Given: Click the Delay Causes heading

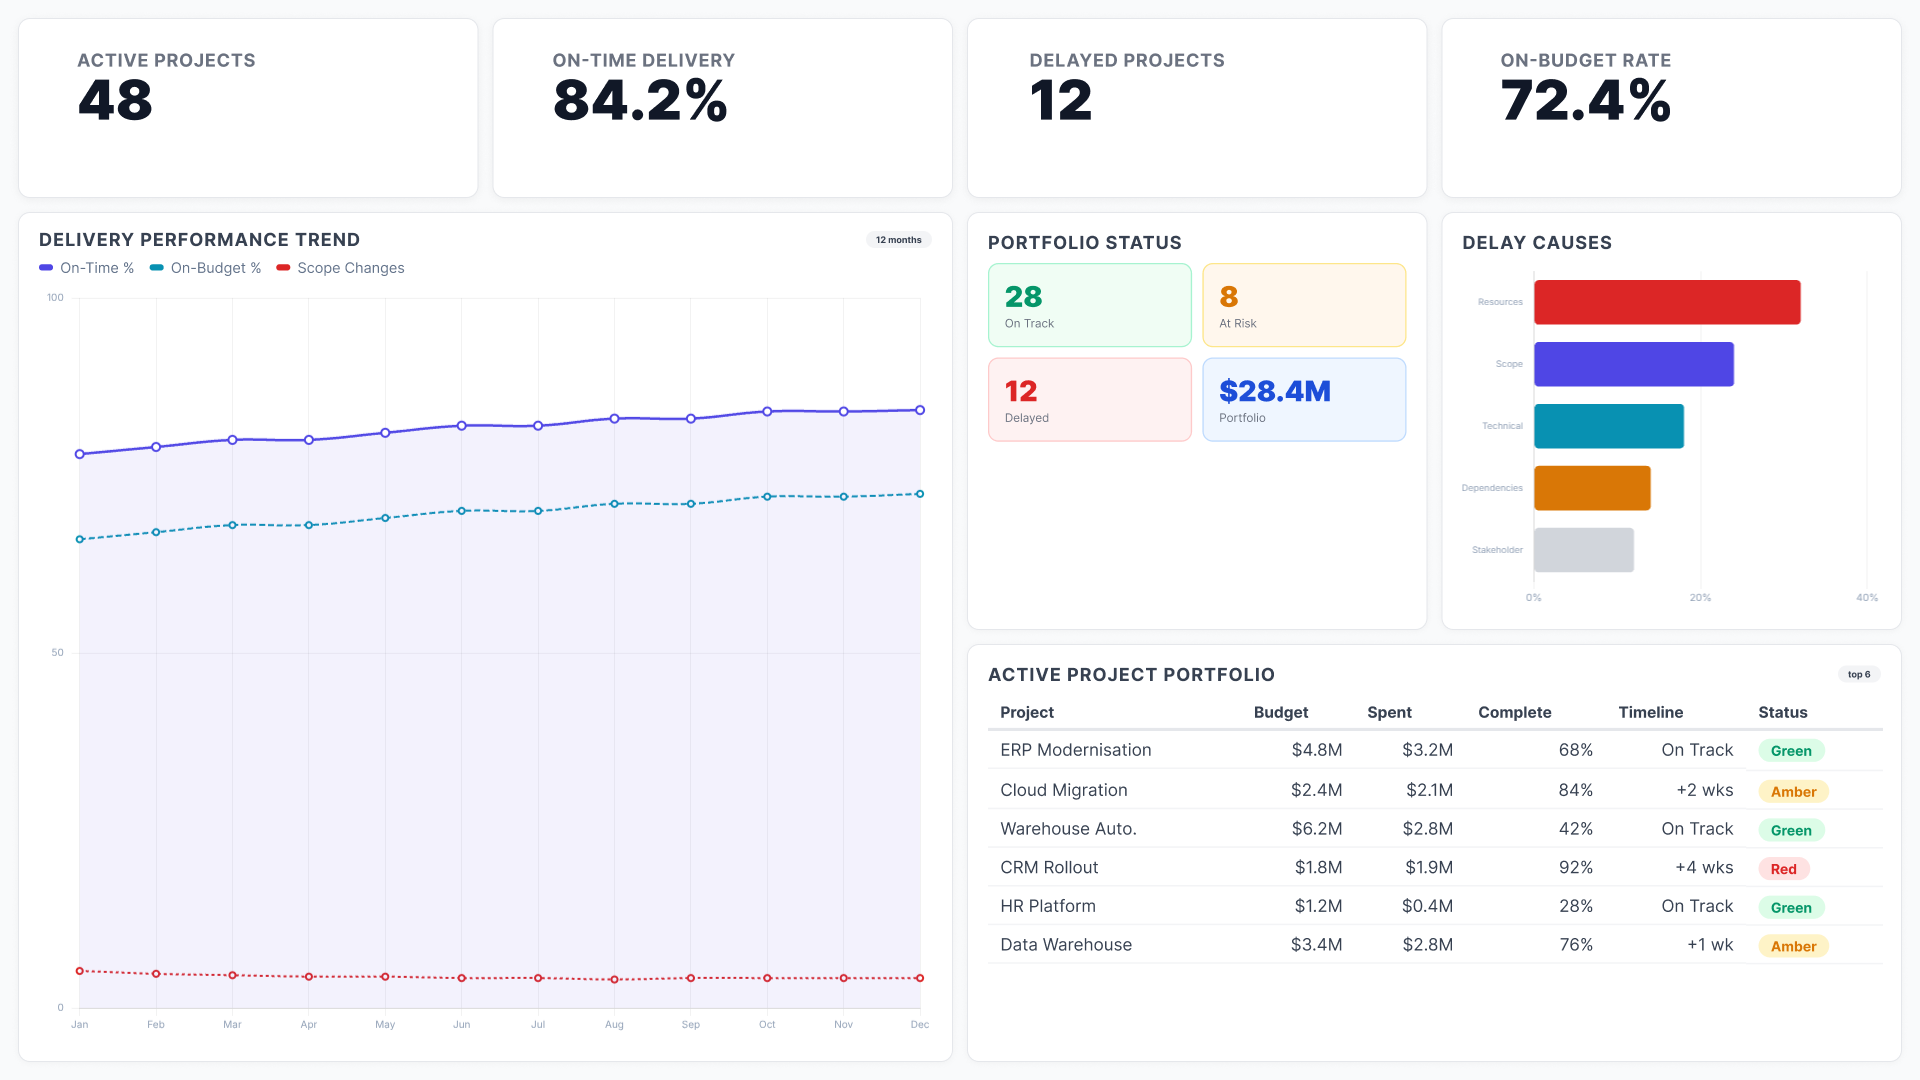Looking at the screenshot, I should 1537,243.
